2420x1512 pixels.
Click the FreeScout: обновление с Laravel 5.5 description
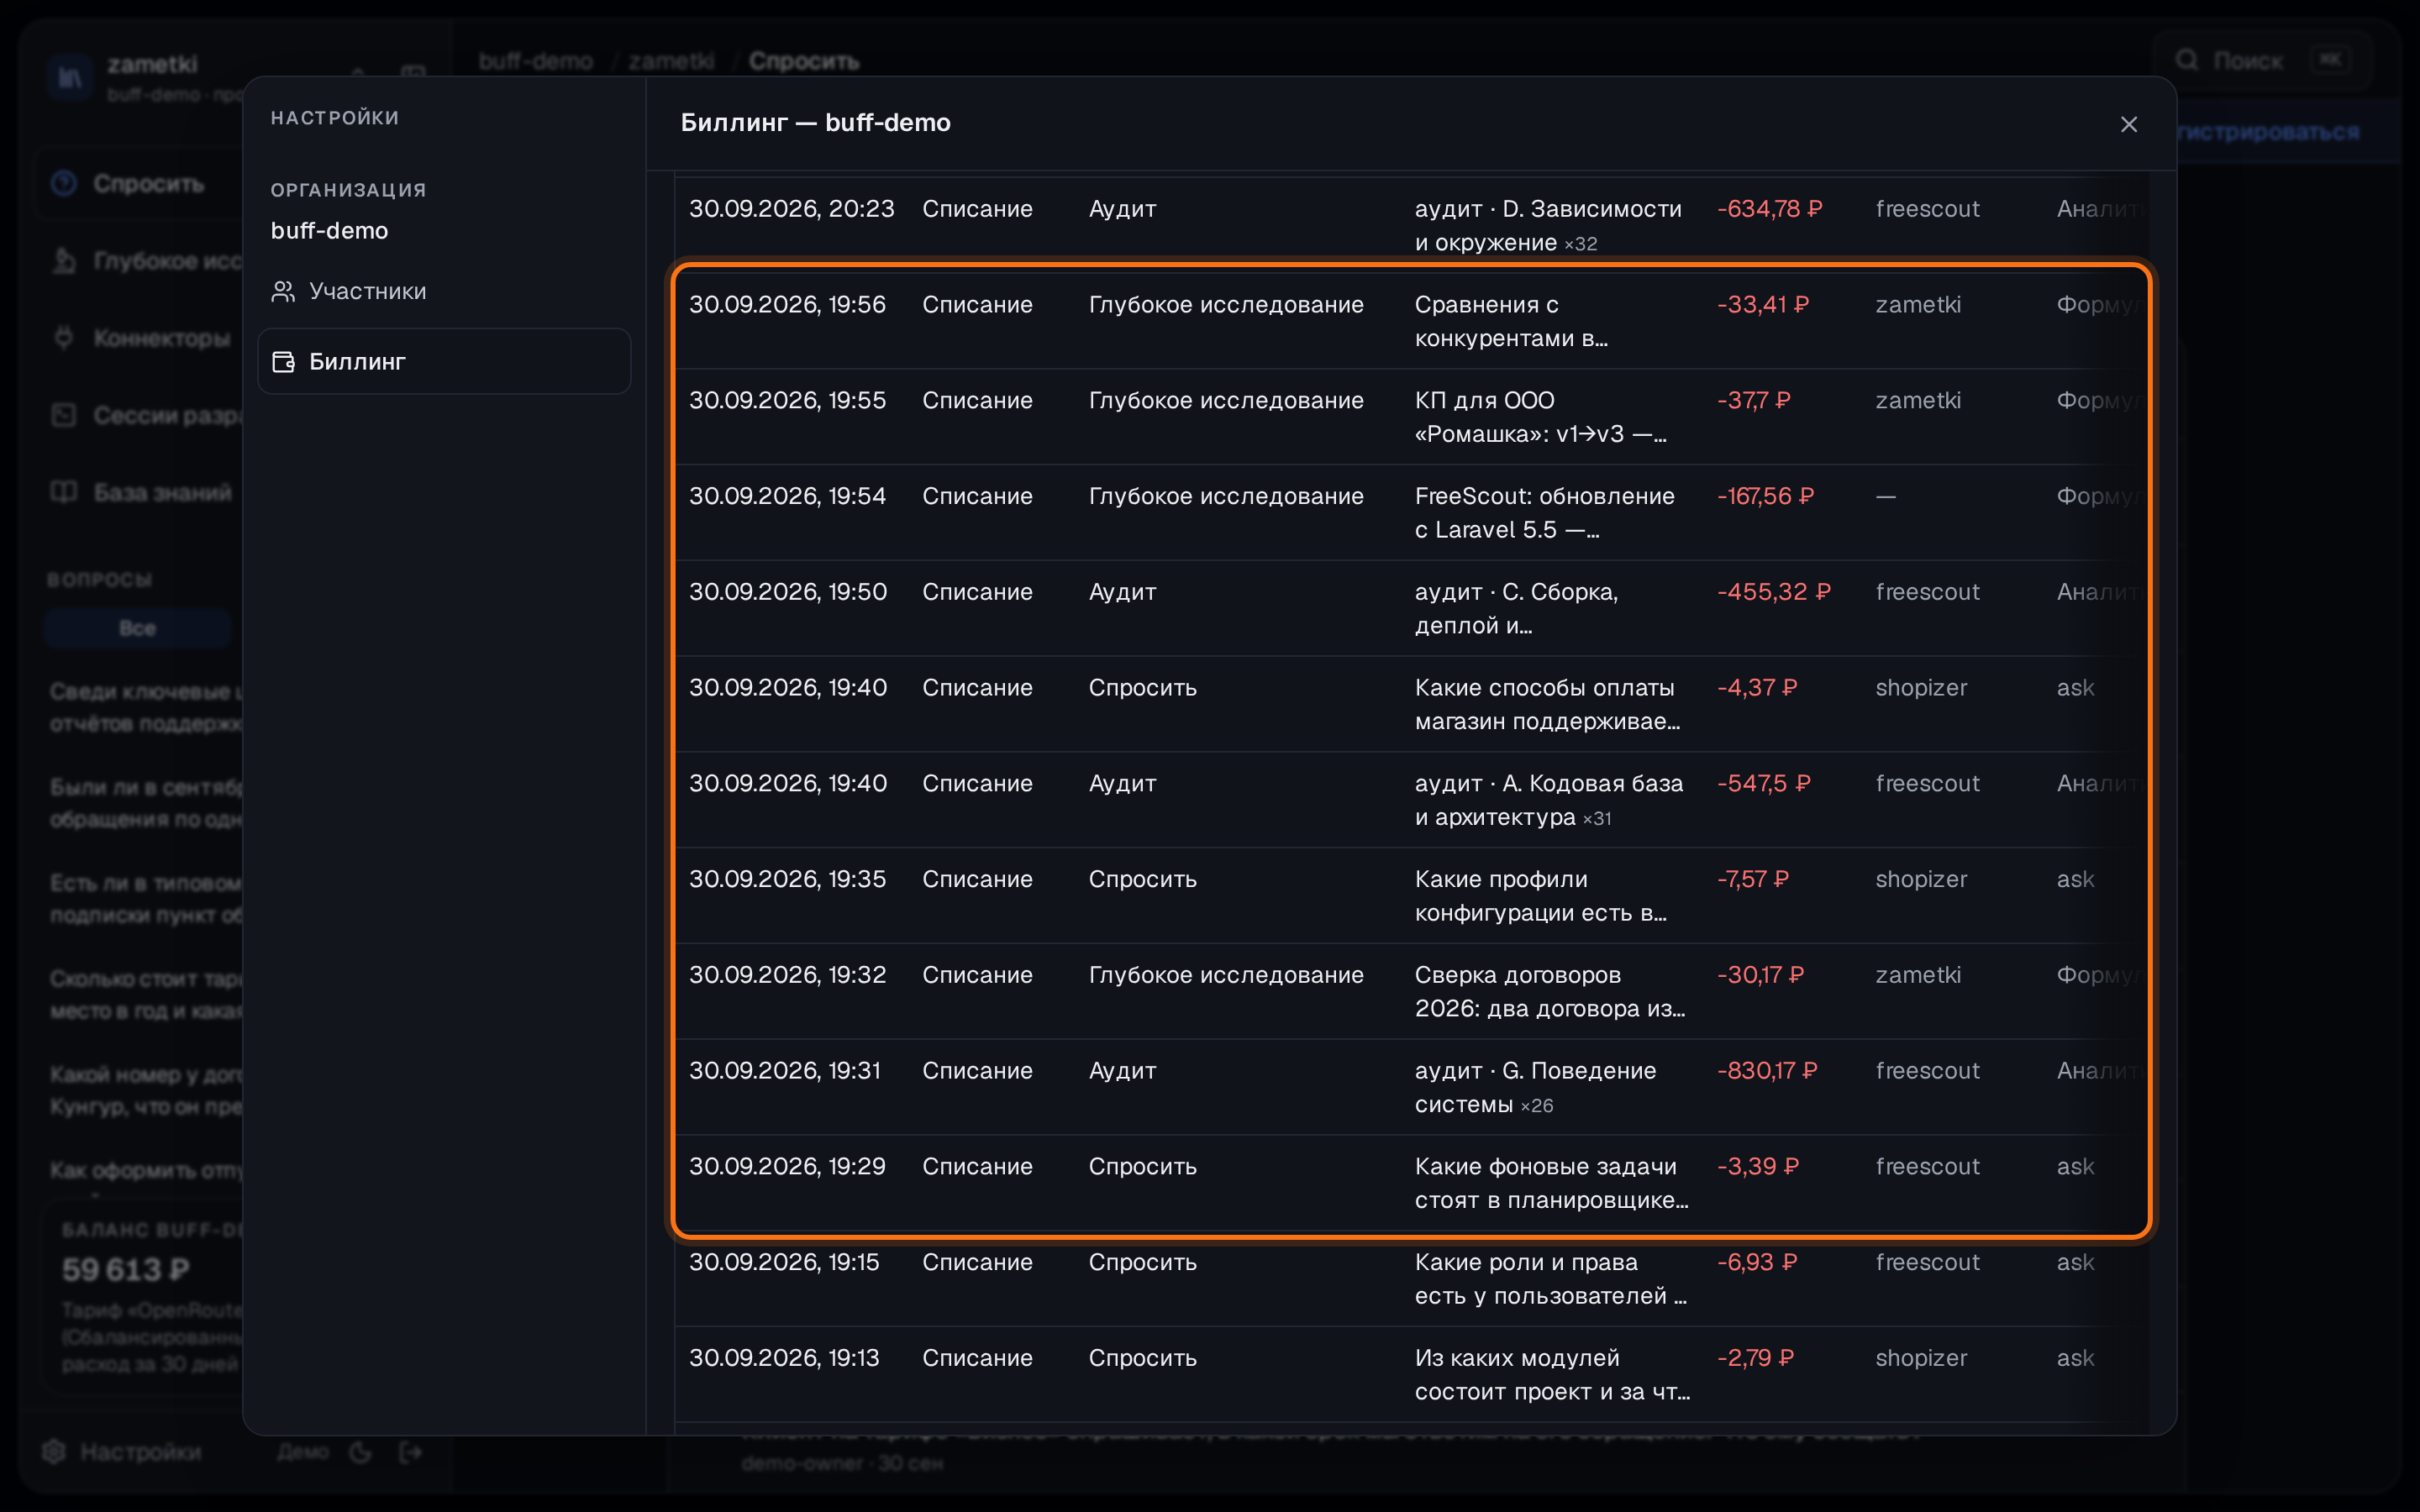pyautogui.click(x=1544, y=512)
